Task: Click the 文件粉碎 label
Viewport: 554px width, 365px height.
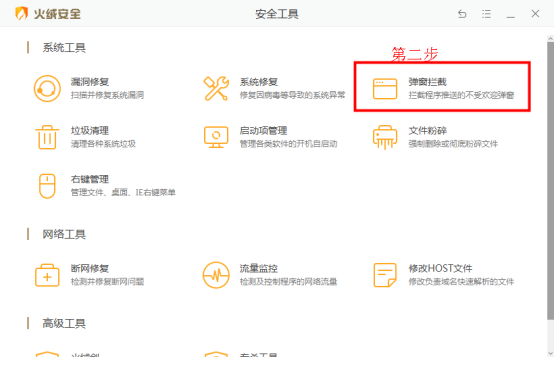Action: (428, 131)
